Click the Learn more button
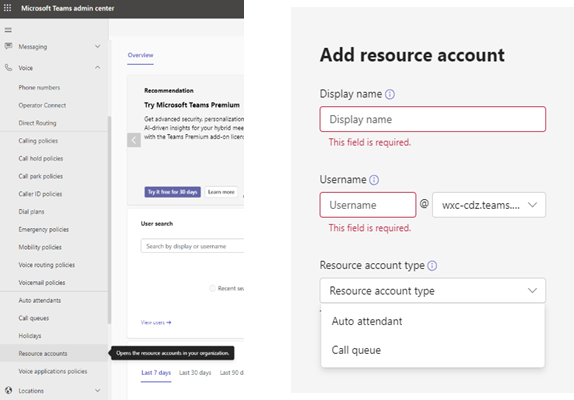This screenshot has width=574, height=400. click(221, 192)
